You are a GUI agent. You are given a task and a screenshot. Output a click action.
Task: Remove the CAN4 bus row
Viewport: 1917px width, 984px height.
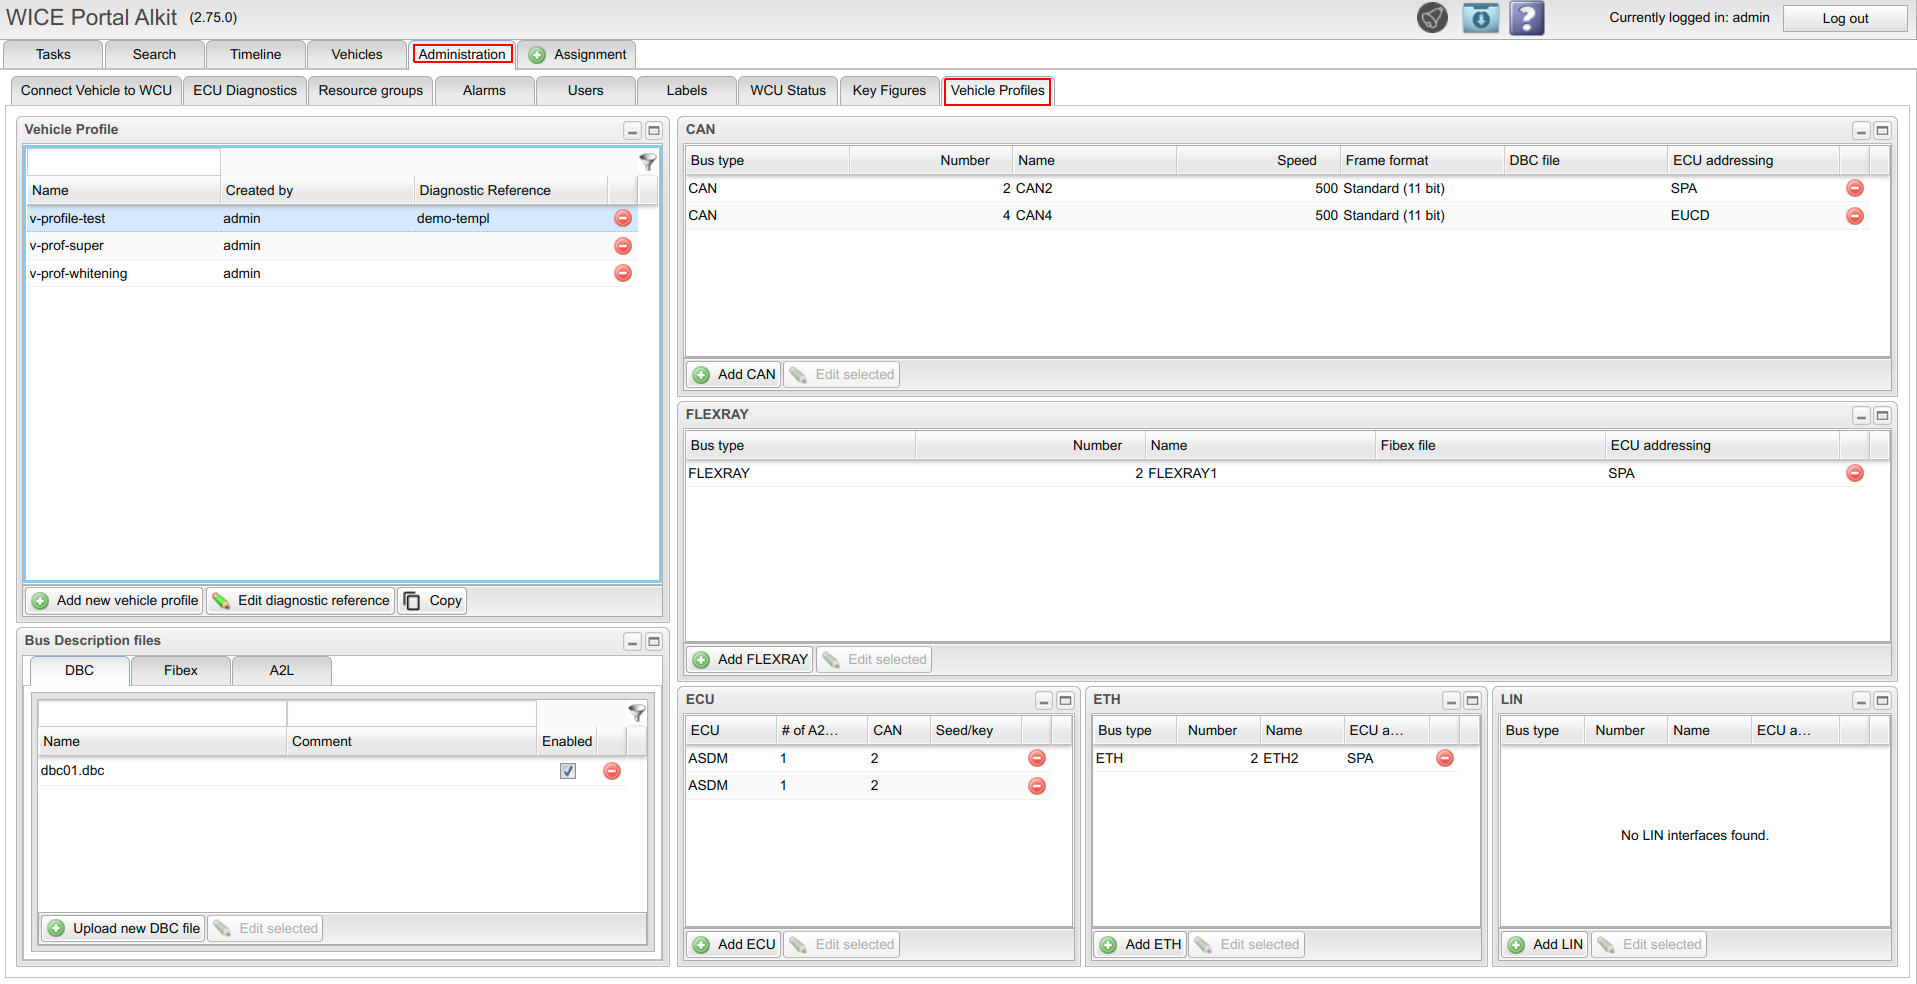[x=1855, y=216]
